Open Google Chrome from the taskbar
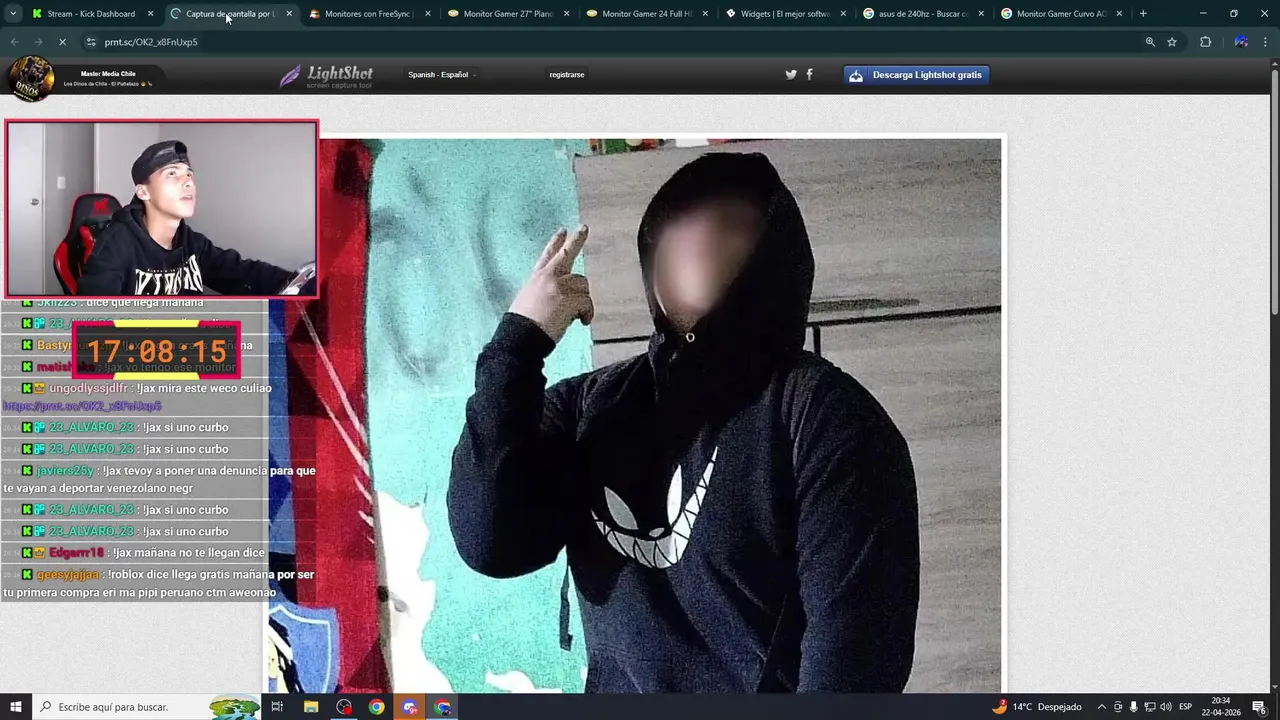1280x720 pixels. (x=376, y=707)
